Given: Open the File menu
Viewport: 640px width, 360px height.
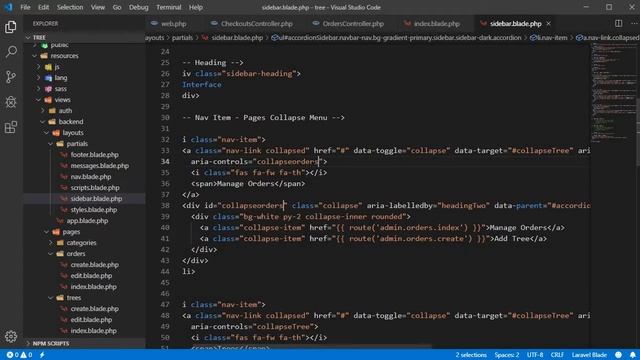Looking at the screenshot, I should [x=25, y=7].
